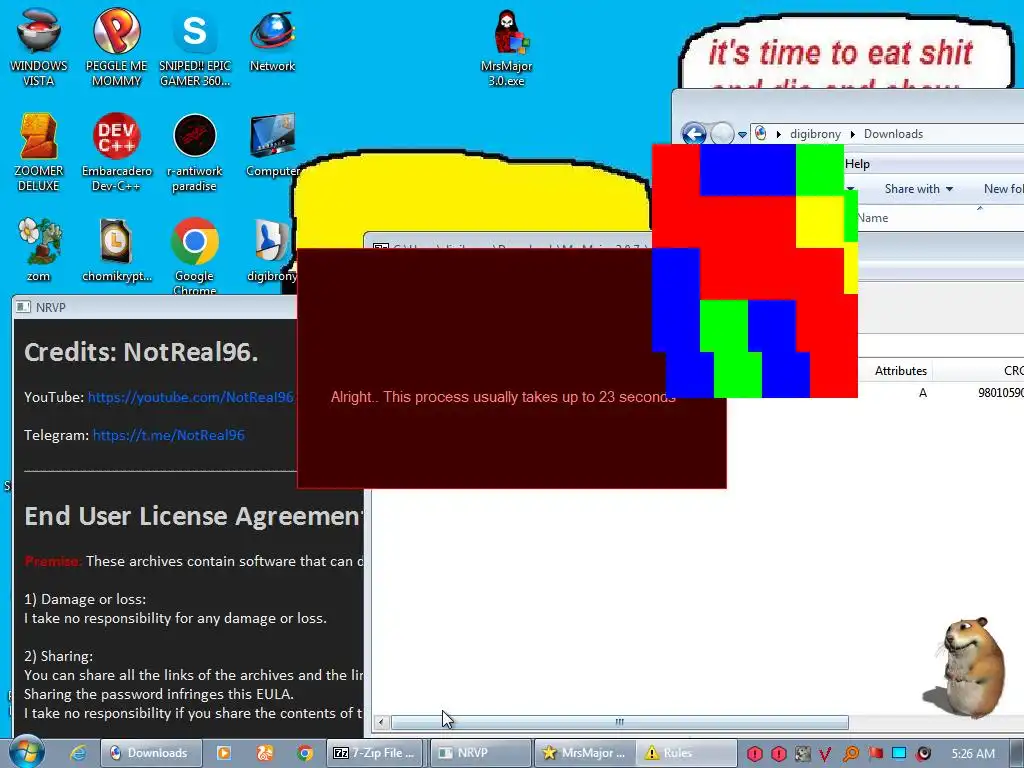Expand the recent pages dropdown in Explorer

743,135
